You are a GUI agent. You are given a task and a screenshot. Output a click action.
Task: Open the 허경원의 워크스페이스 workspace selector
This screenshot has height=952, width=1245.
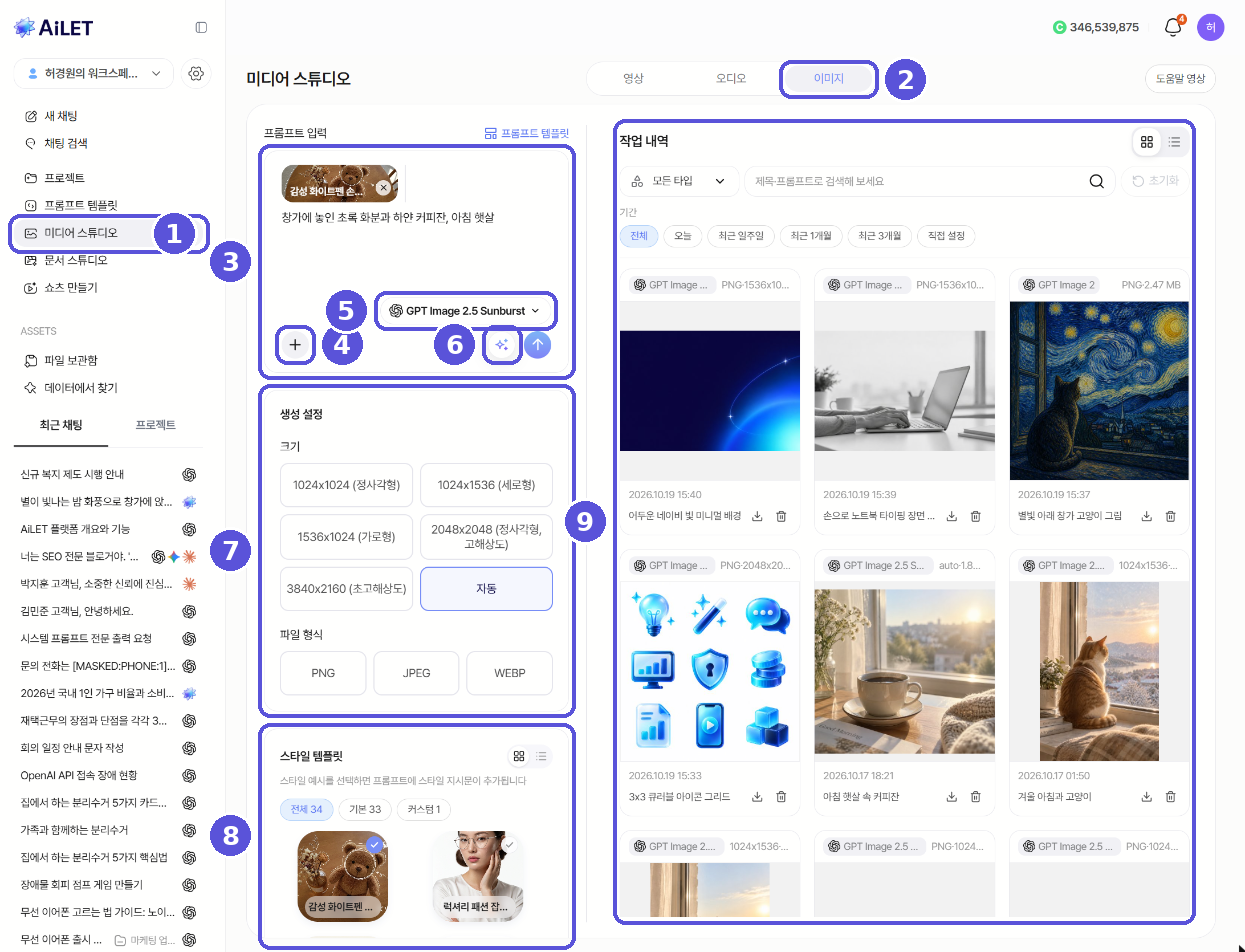(x=94, y=73)
